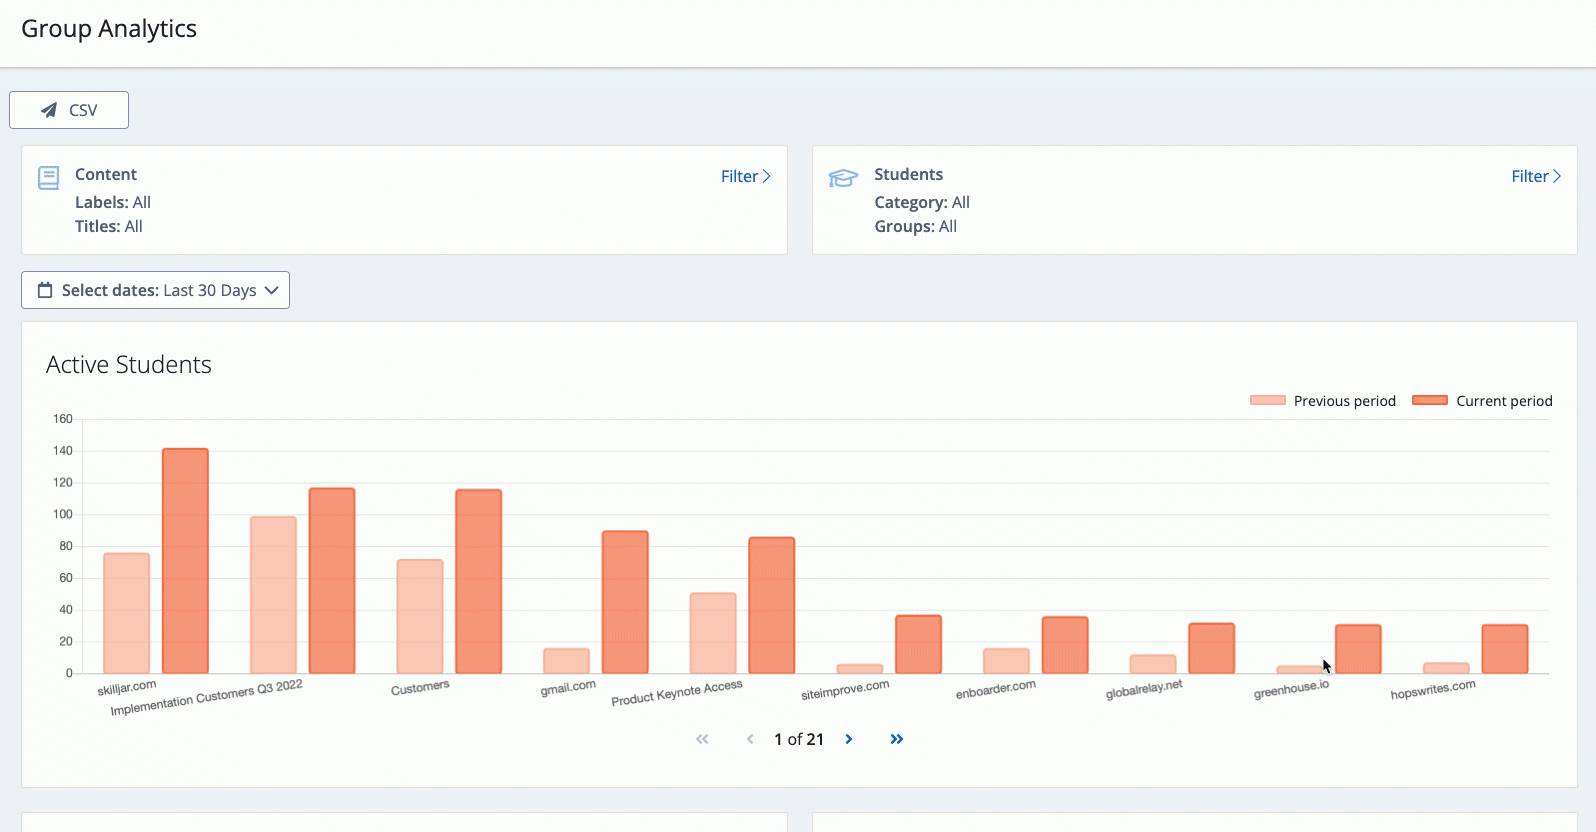Go to the next chart page arrow
Screen dimensions: 1596x832
click(x=849, y=739)
